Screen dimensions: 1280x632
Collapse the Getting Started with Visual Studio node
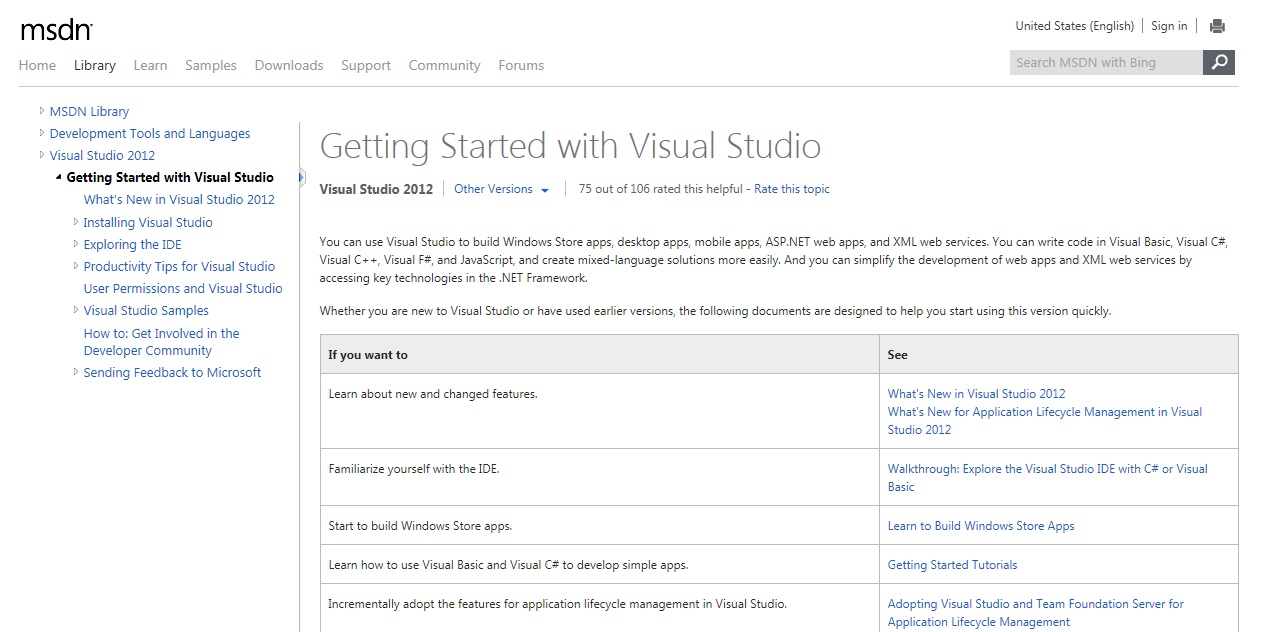click(x=59, y=178)
